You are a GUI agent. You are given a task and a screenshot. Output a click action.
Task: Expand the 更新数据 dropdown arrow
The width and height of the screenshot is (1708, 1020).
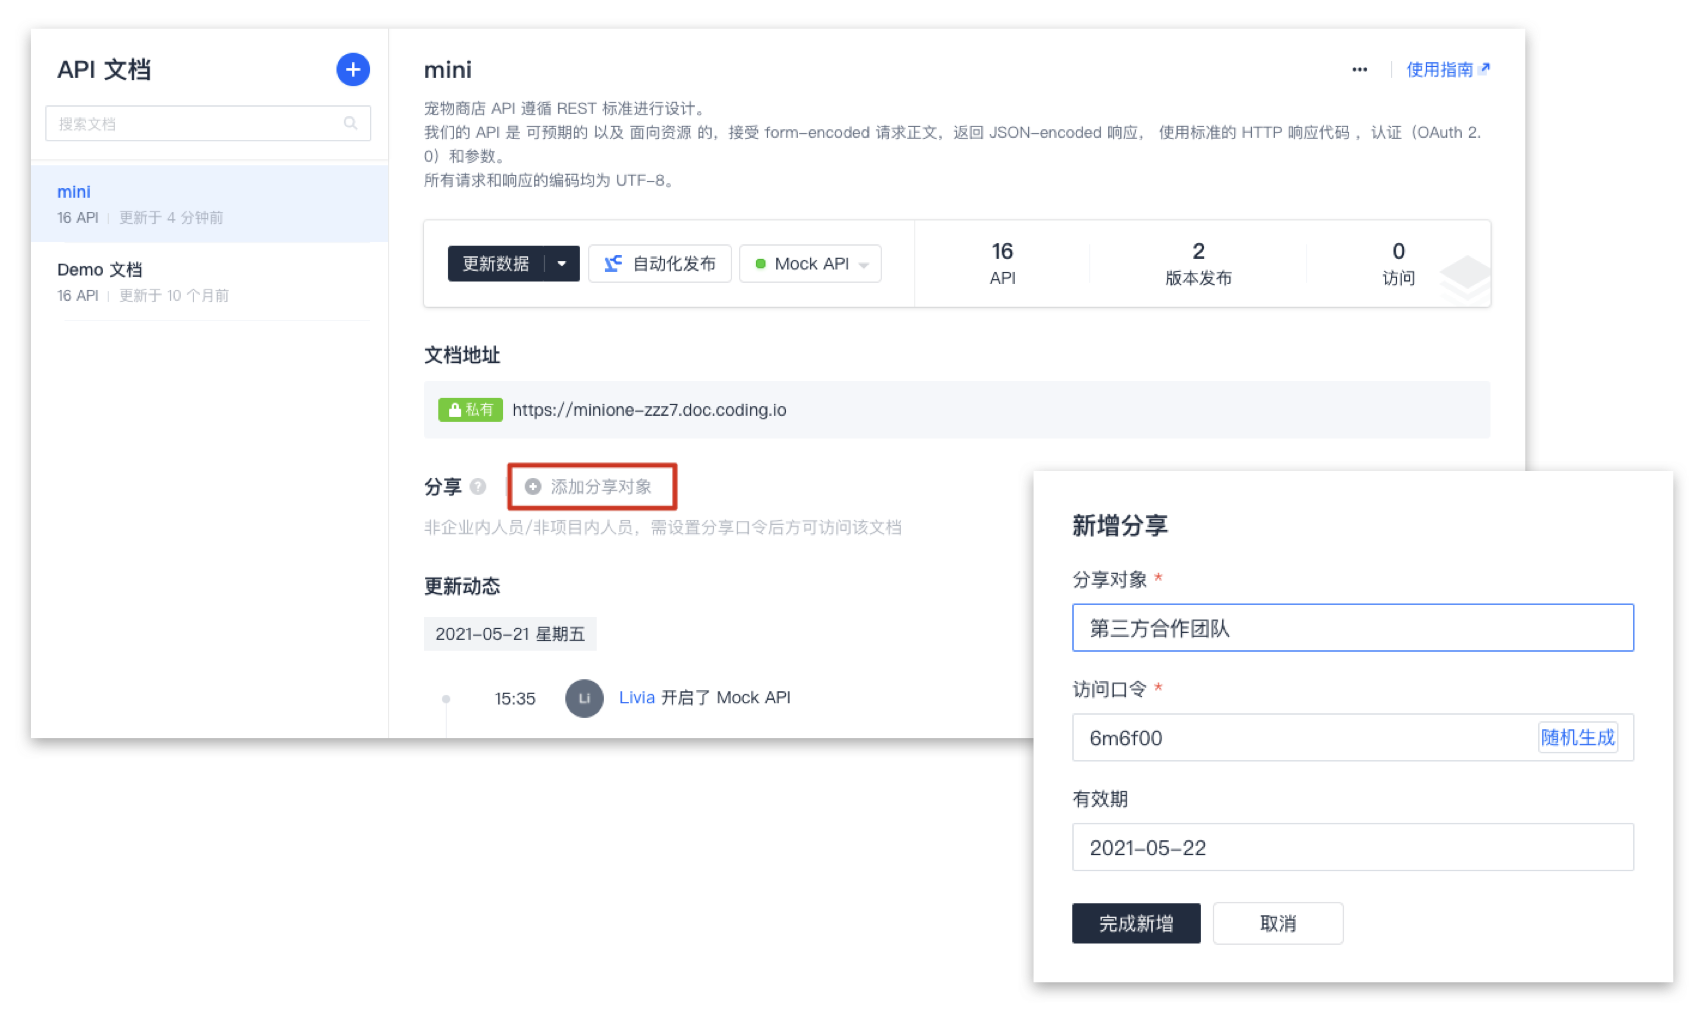click(562, 264)
